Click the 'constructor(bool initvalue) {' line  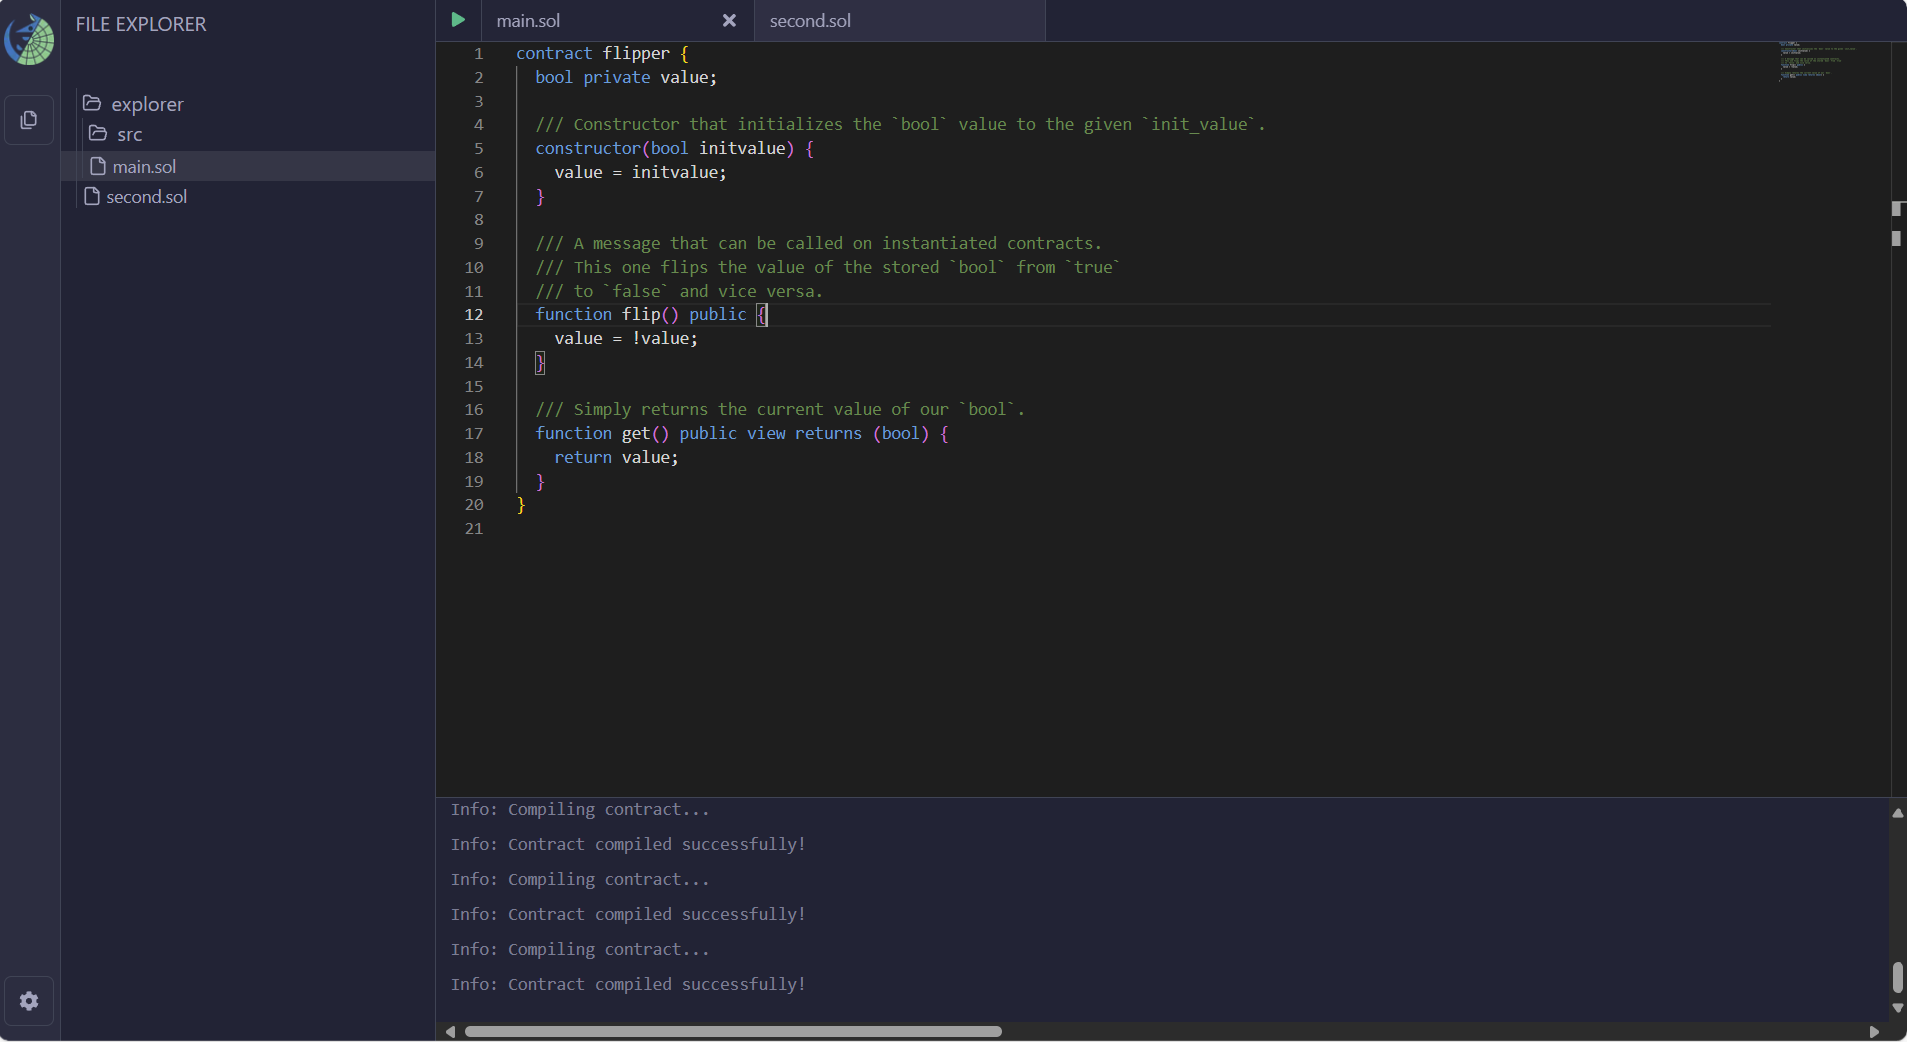(x=675, y=148)
